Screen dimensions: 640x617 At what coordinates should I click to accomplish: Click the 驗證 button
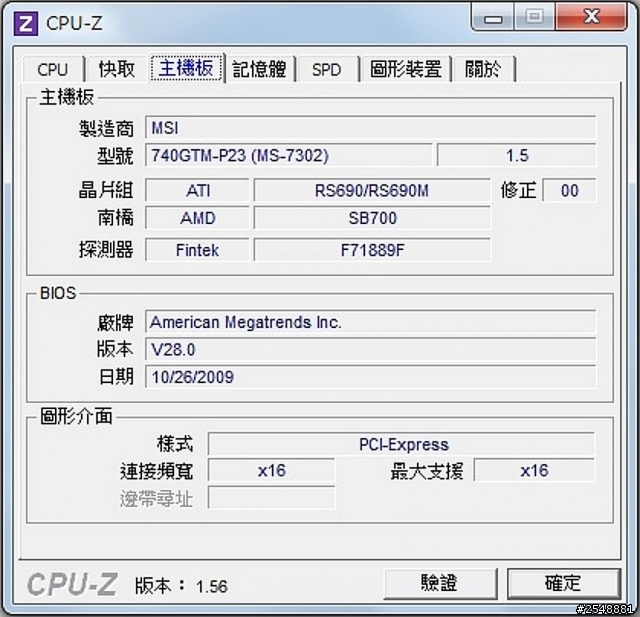(x=440, y=583)
